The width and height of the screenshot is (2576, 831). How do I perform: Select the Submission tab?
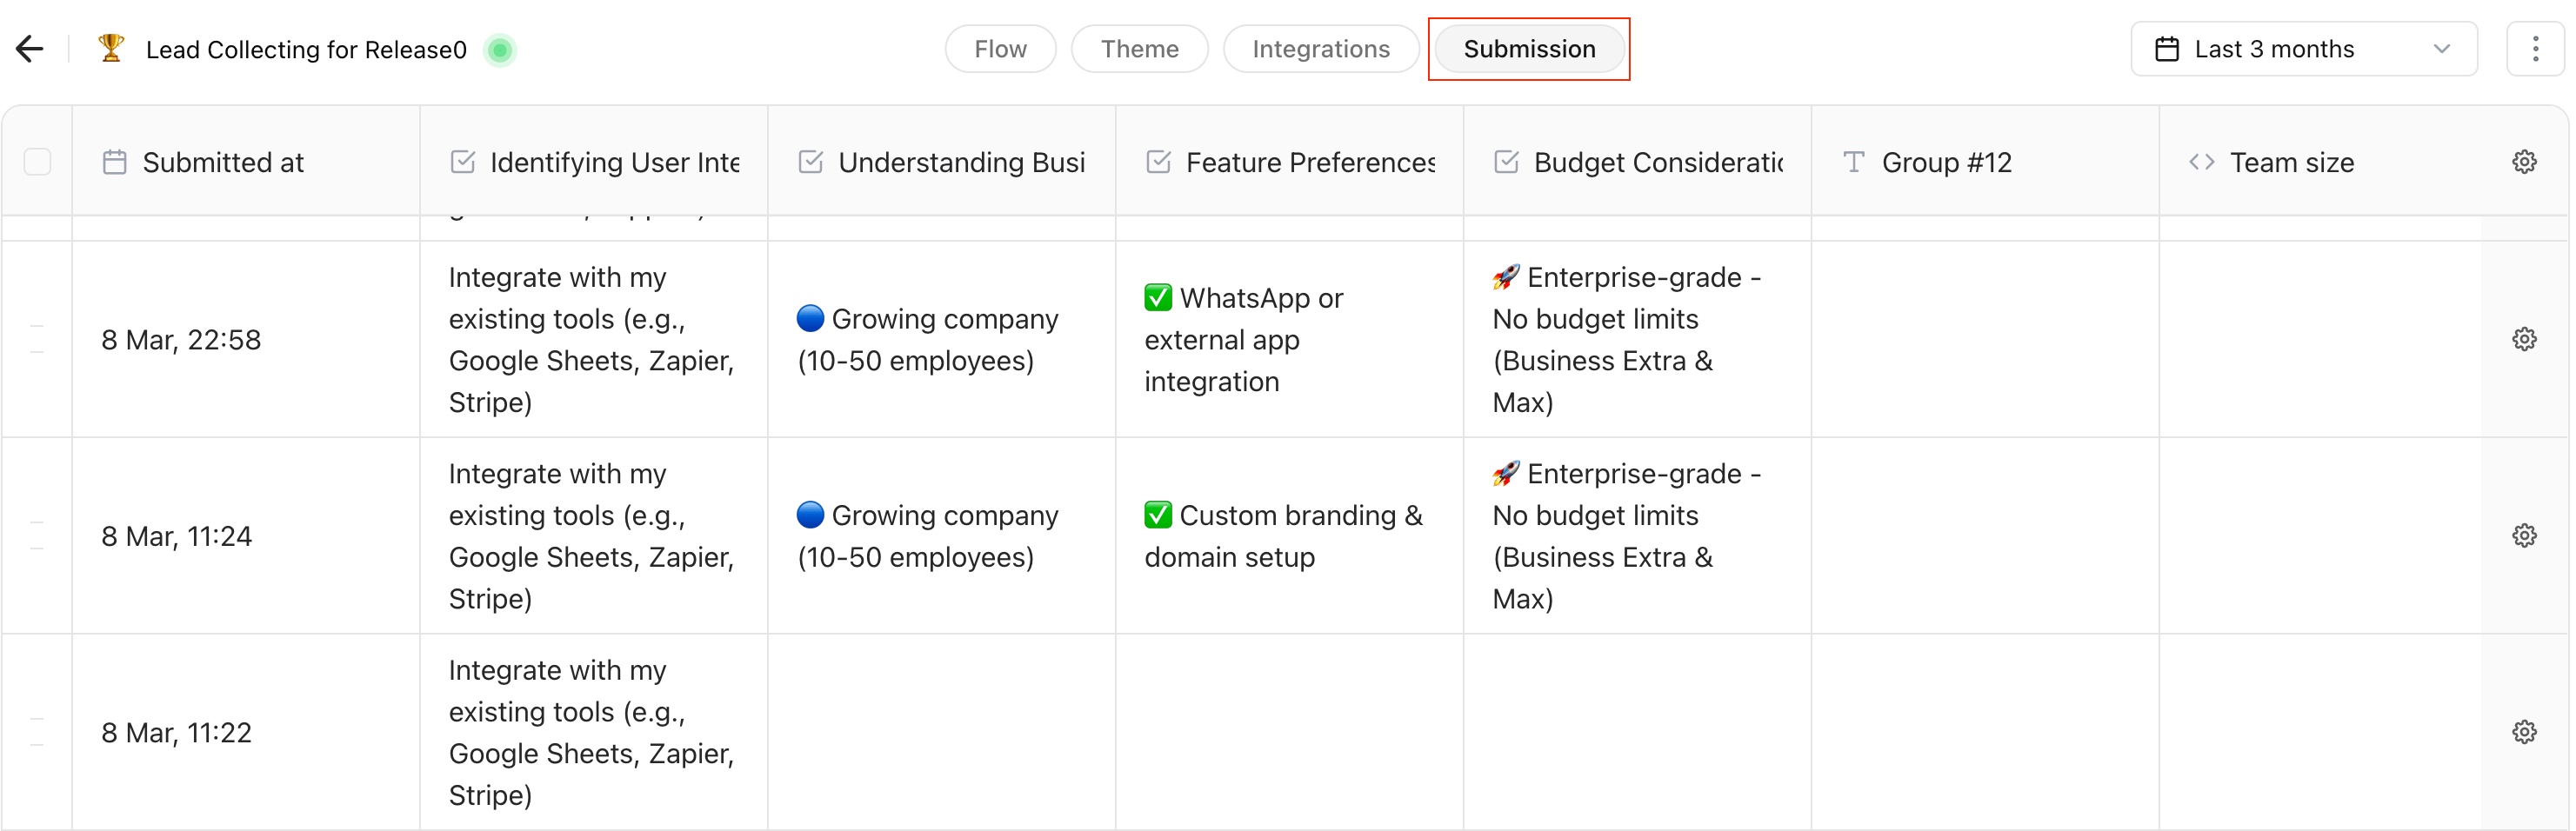click(x=1528, y=49)
